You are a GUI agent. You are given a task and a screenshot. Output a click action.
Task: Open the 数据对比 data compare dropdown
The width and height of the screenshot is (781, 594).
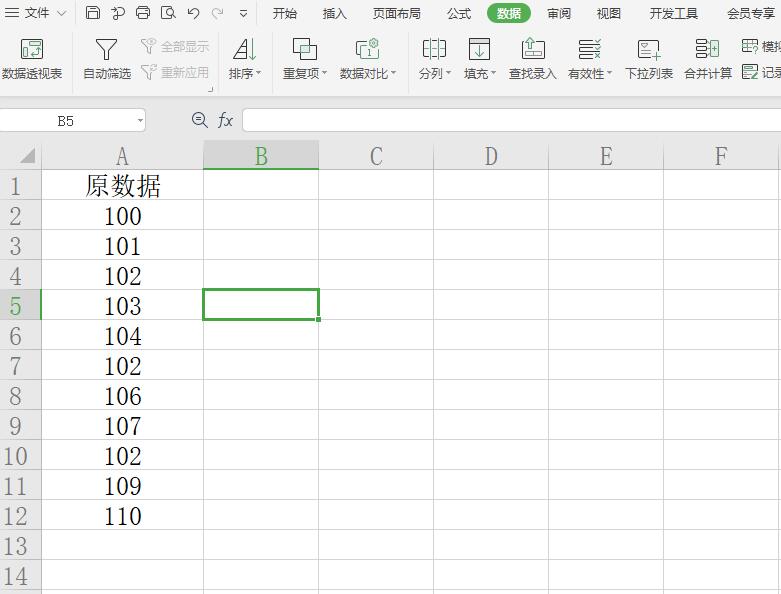(x=367, y=73)
